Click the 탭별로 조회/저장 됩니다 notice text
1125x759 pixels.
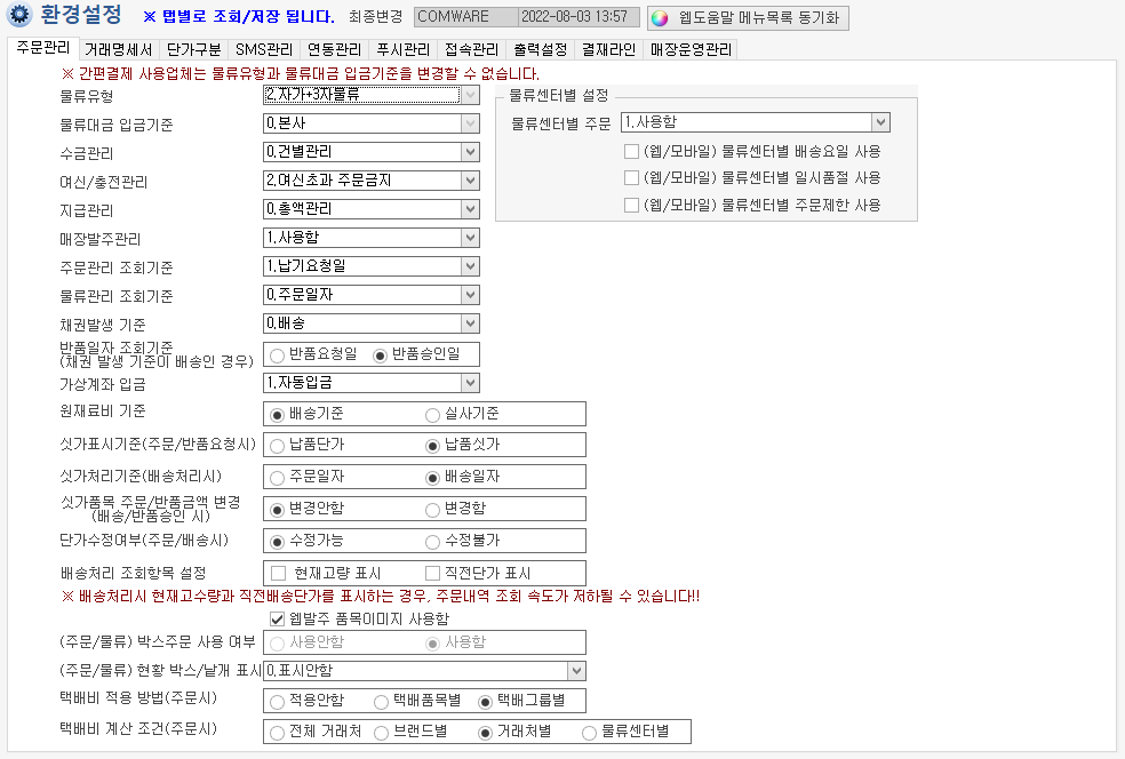pos(238,16)
